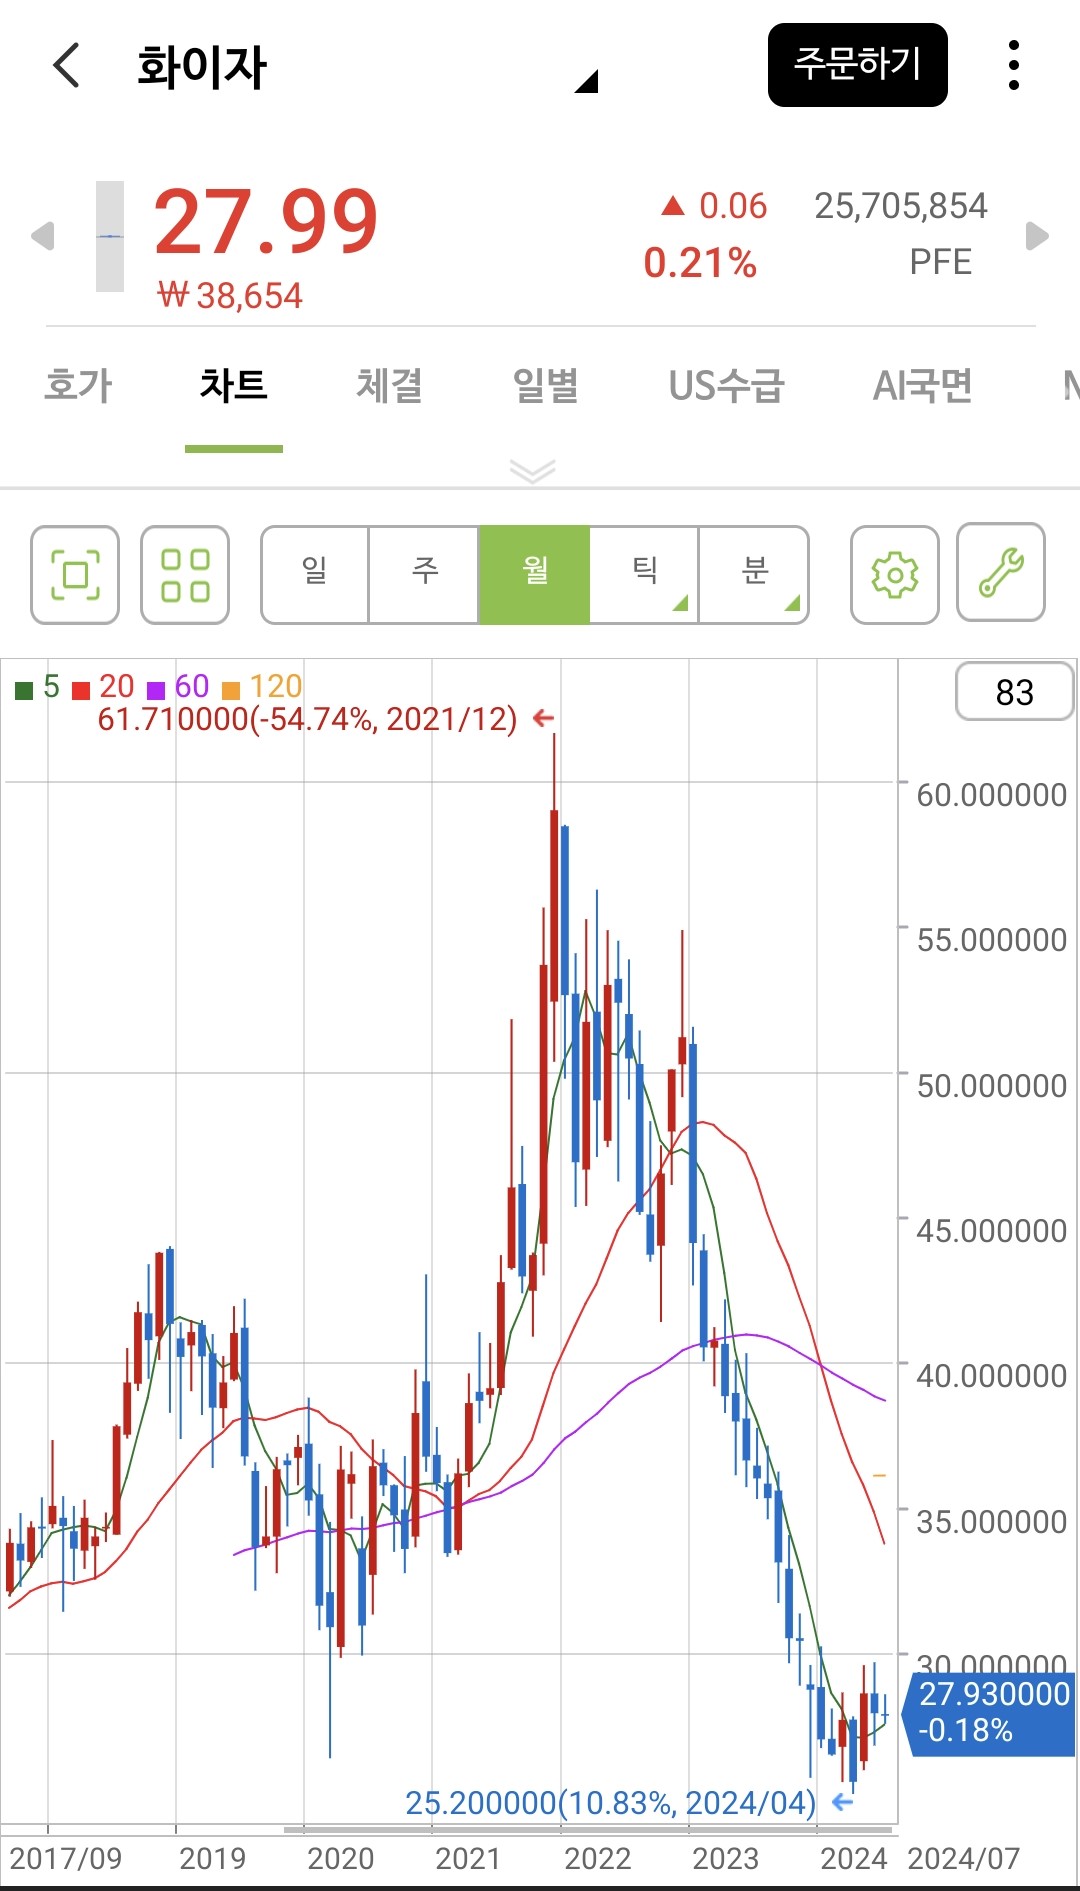Toggle fullscreen chart view icon
The width and height of the screenshot is (1080, 1891).
(x=75, y=575)
